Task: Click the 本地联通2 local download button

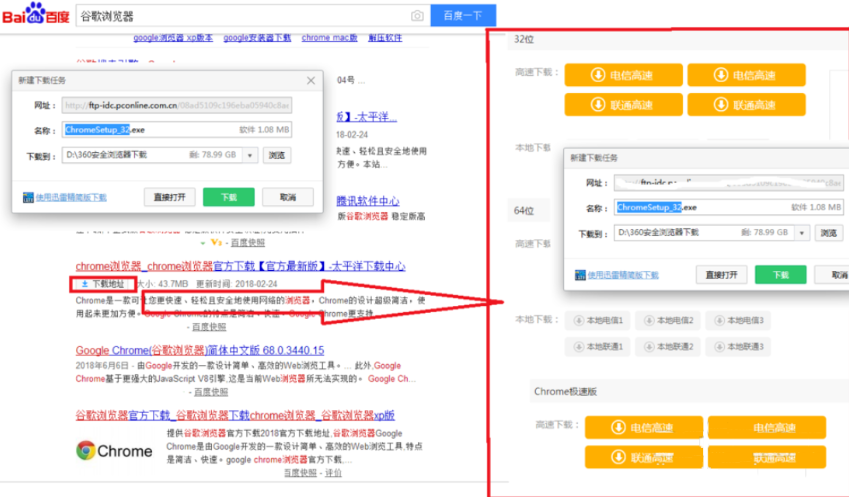Action: click(x=669, y=347)
